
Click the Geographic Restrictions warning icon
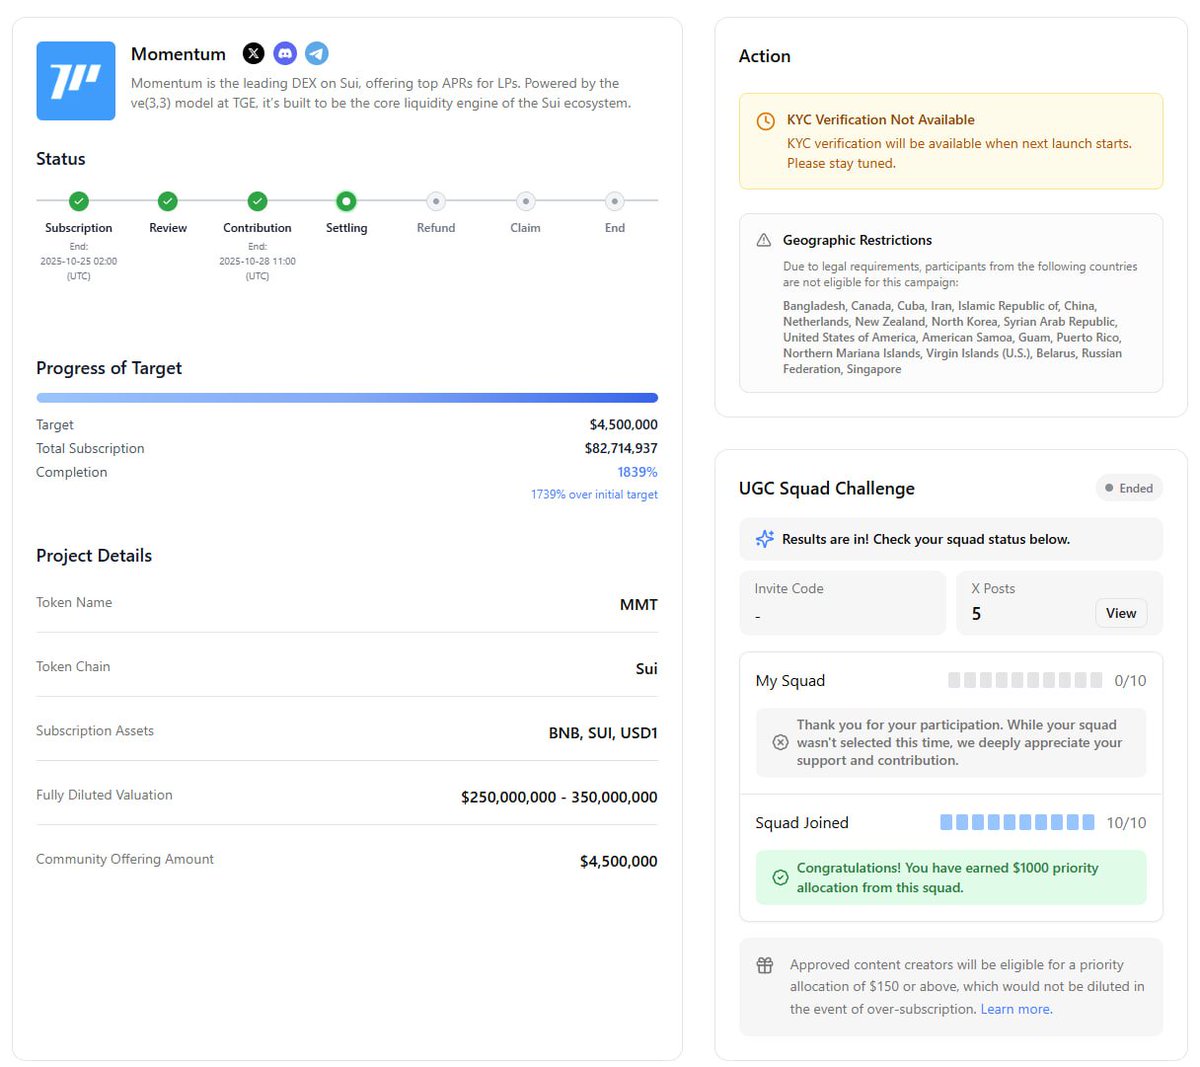pos(764,240)
